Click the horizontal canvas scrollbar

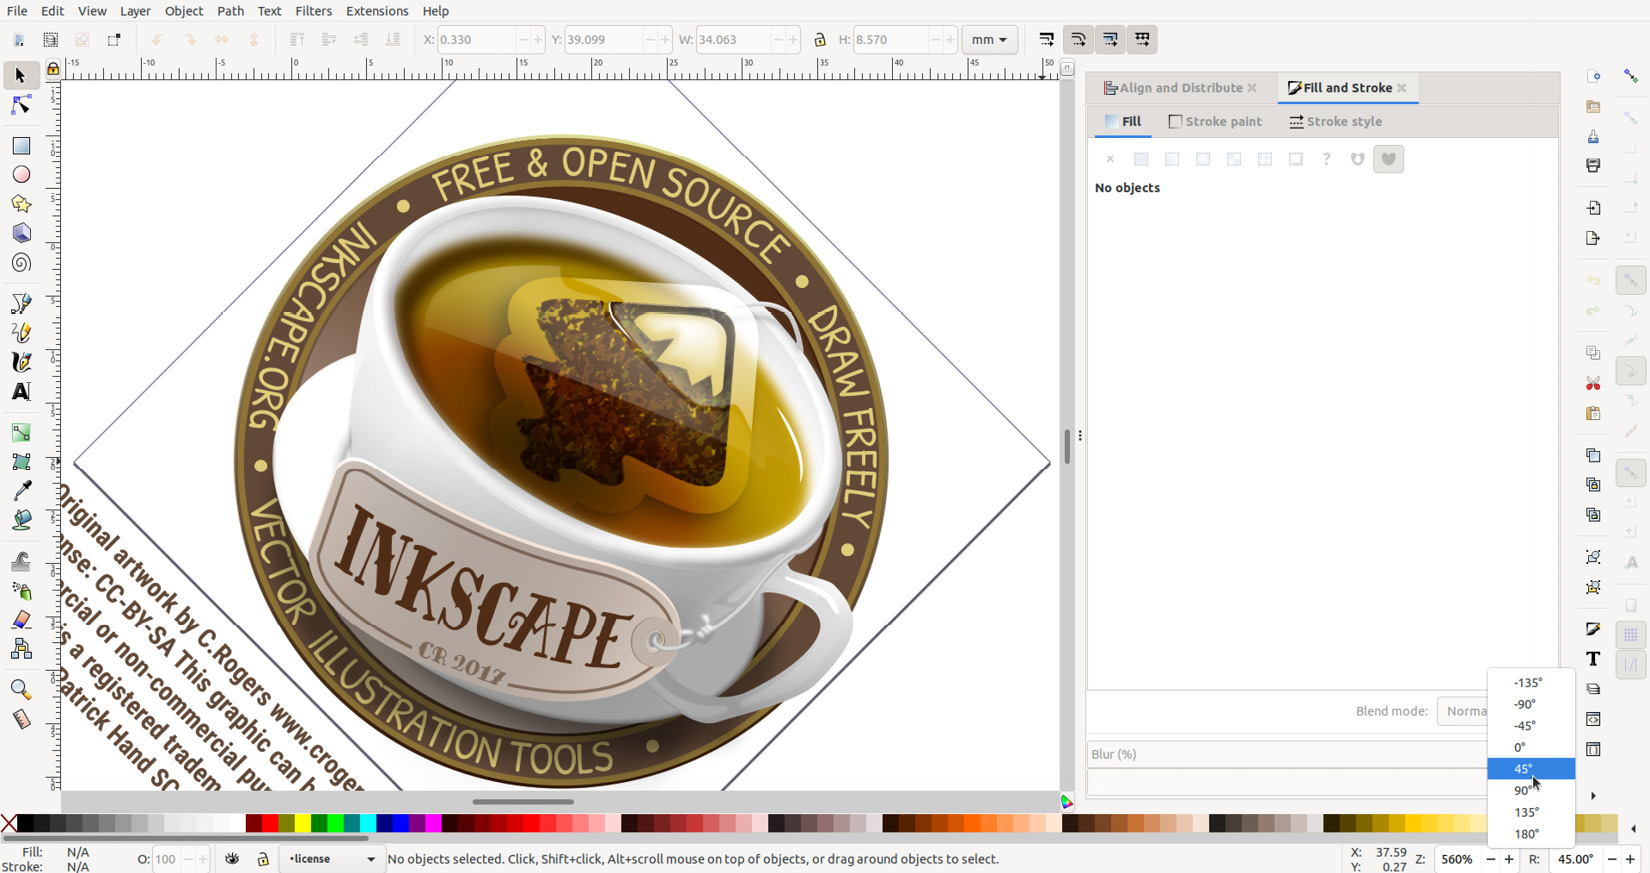(523, 801)
